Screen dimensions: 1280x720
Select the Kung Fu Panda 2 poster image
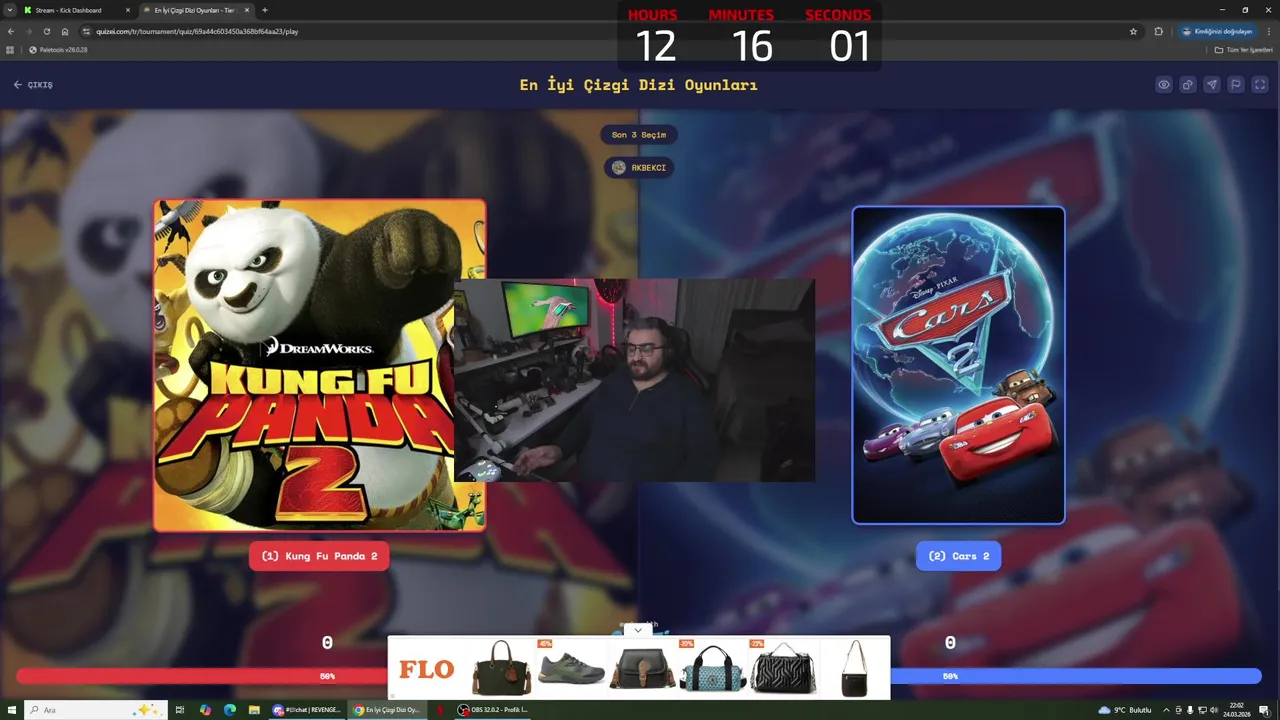pyautogui.click(x=319, y=365)
